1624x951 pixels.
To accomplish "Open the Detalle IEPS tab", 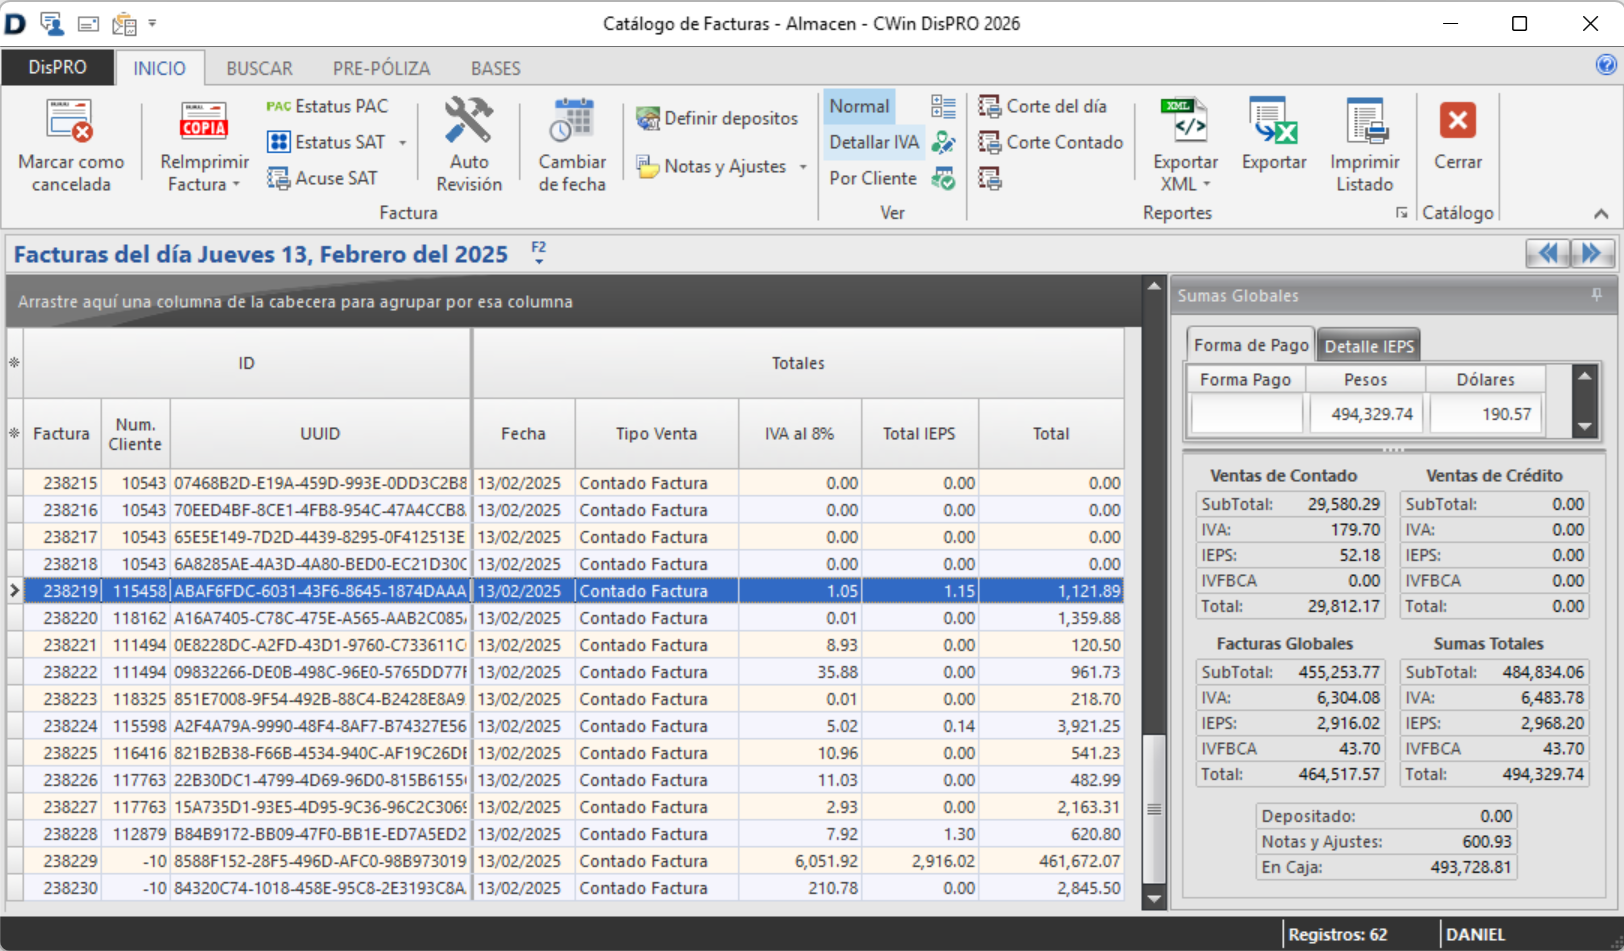I will point(1368,346).
